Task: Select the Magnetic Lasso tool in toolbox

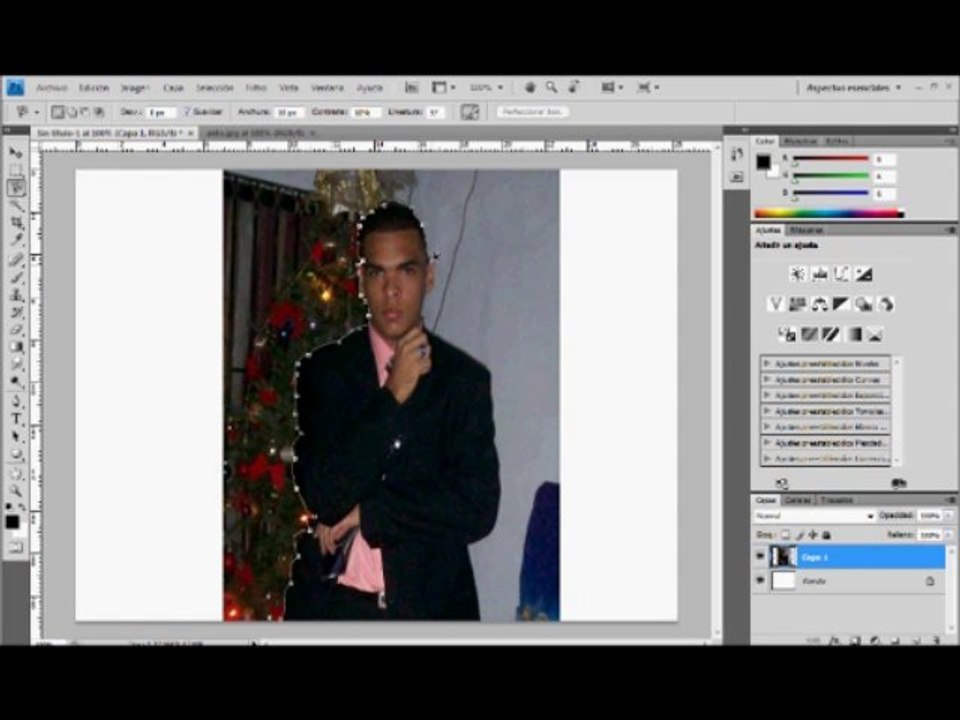Action: 16,187
